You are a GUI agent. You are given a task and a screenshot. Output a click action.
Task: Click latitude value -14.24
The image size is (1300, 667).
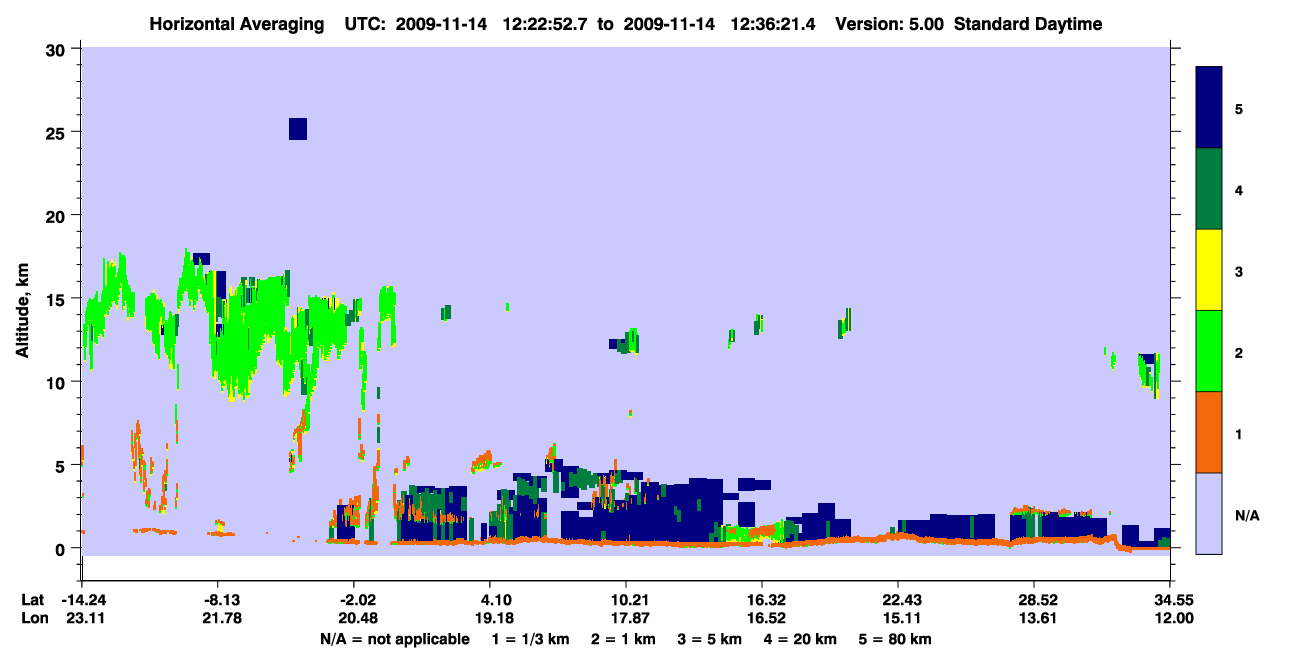(x=83, y=600)
